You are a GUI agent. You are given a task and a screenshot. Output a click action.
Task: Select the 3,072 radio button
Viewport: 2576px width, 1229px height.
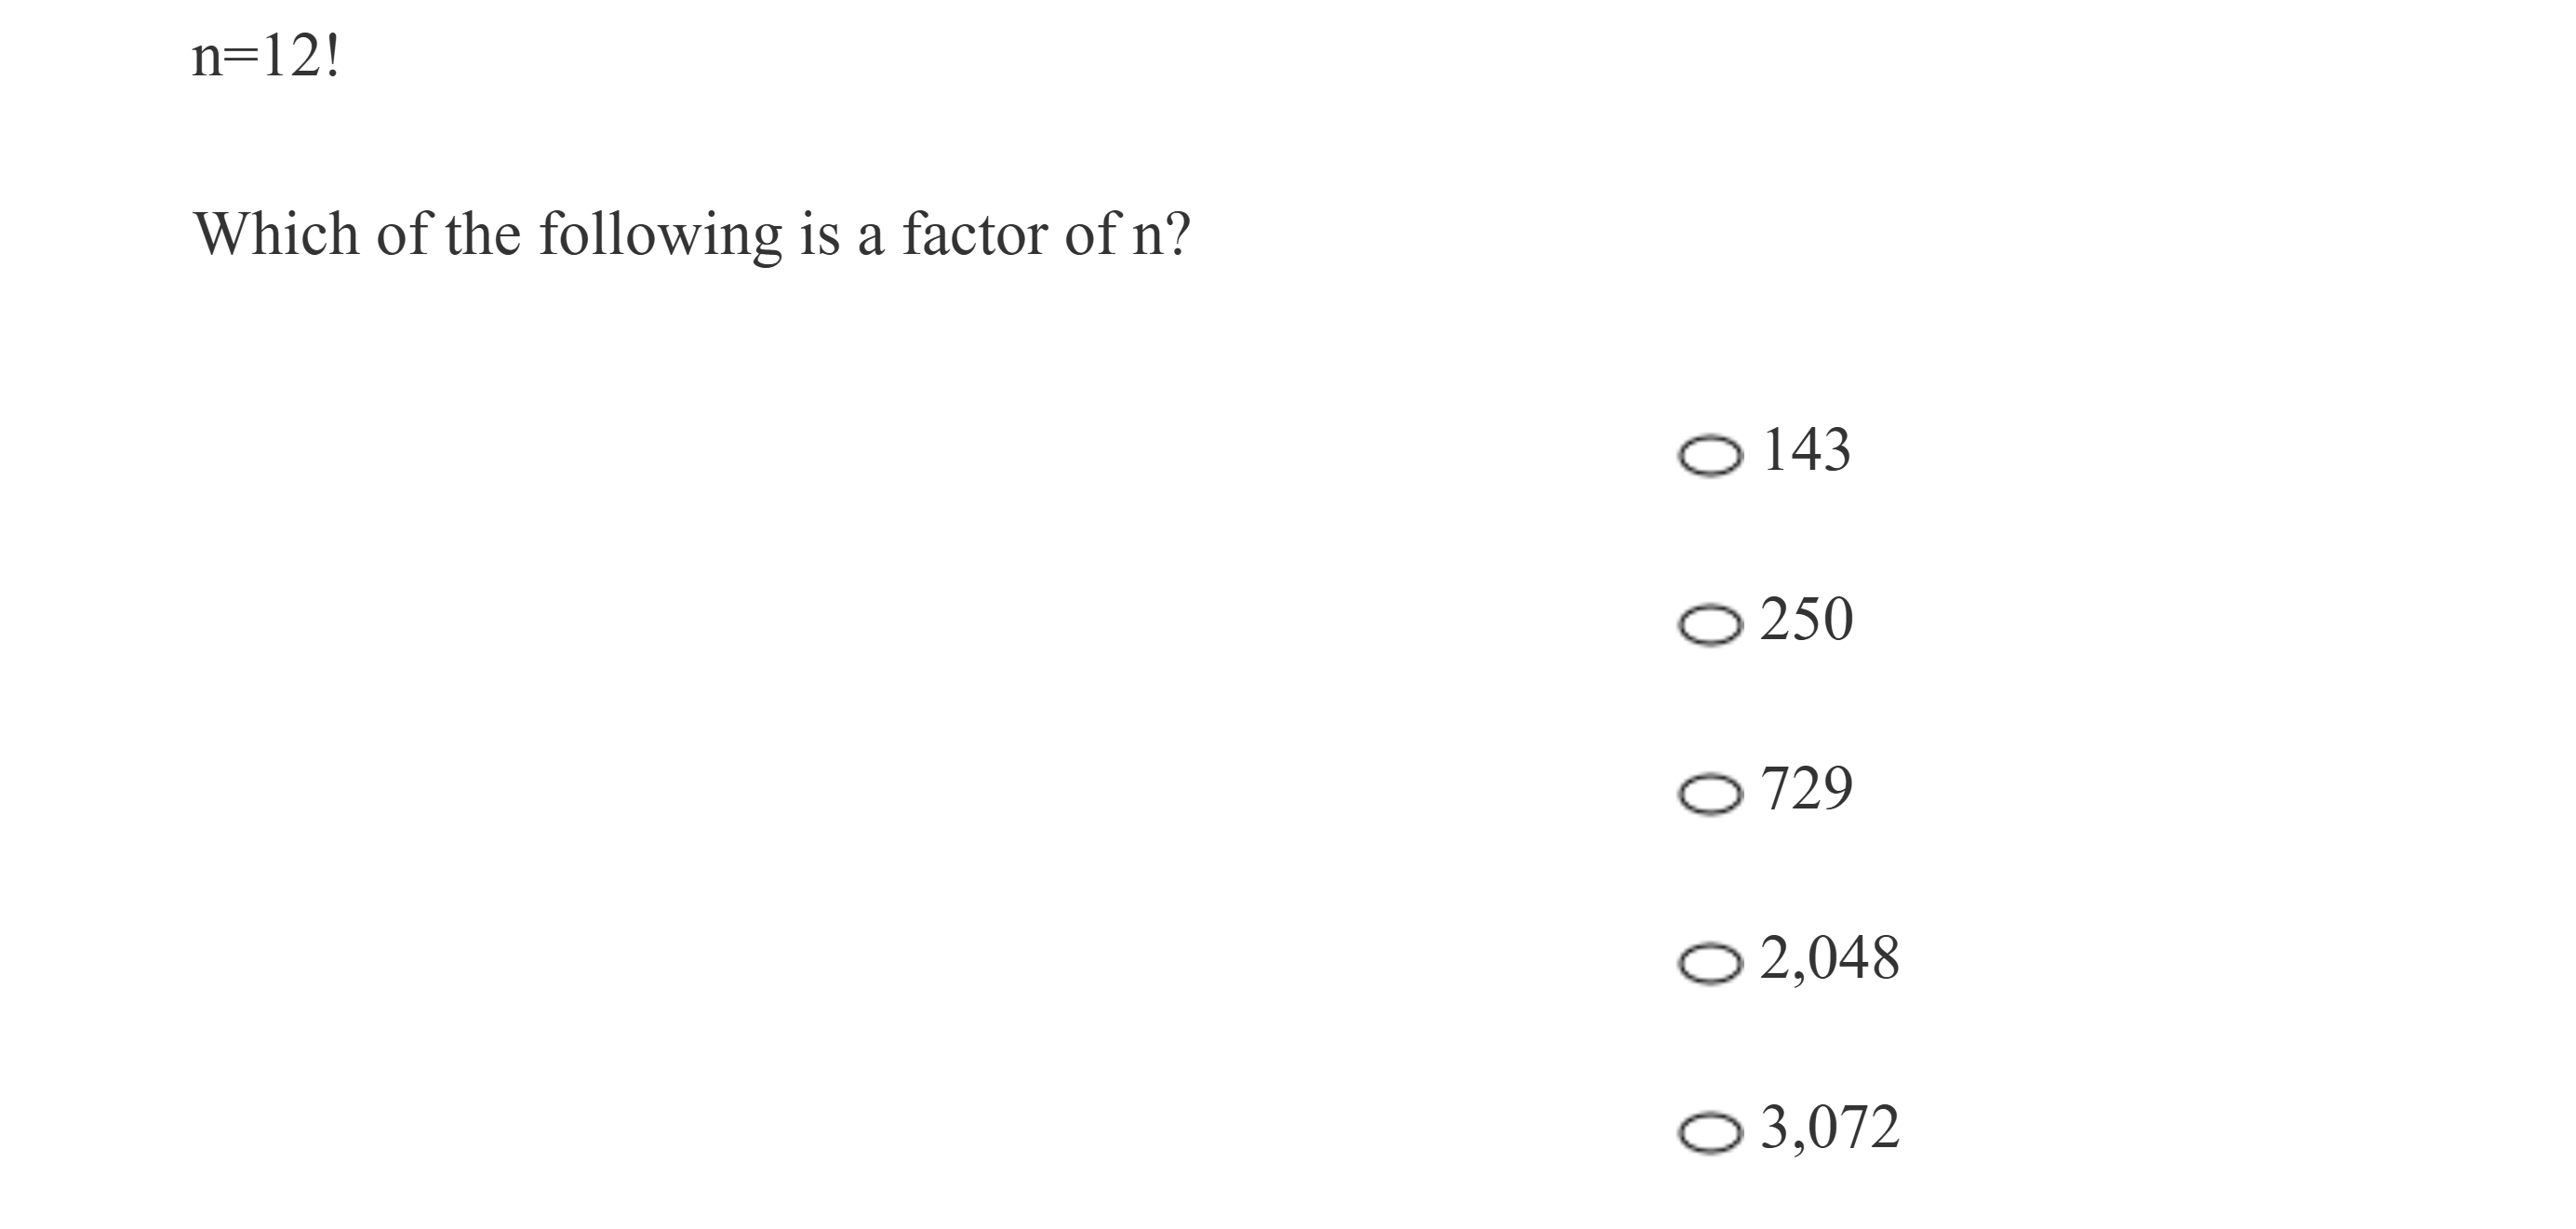click(x=1709, y=1133)
